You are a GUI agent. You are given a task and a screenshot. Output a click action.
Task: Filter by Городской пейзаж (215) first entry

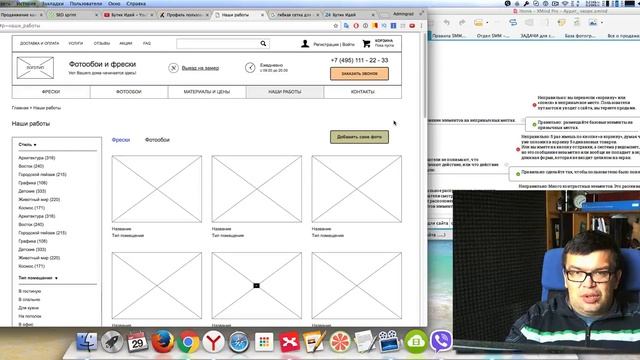point(42,174)
